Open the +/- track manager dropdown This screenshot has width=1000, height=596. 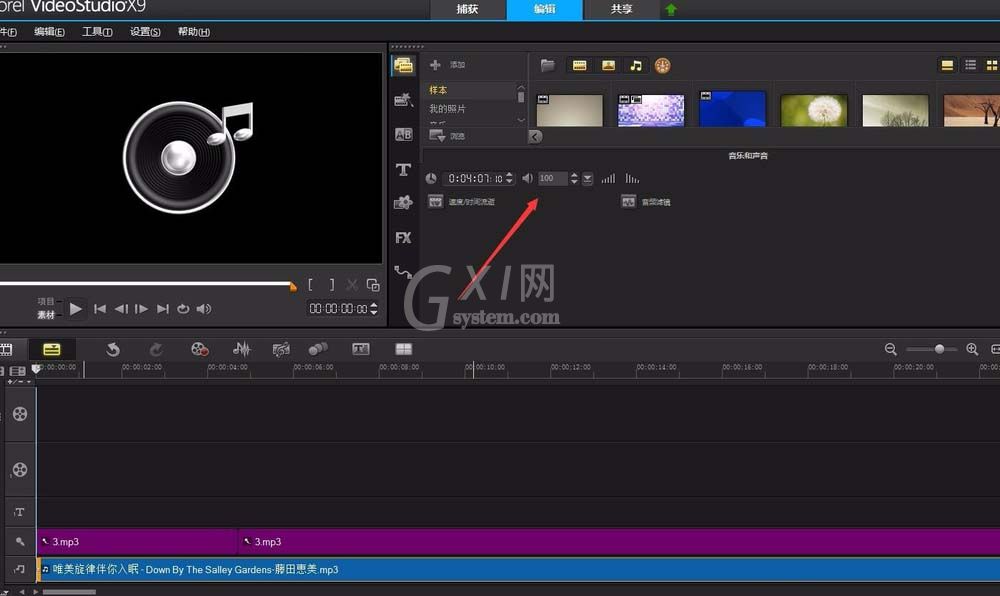[19, 382]
